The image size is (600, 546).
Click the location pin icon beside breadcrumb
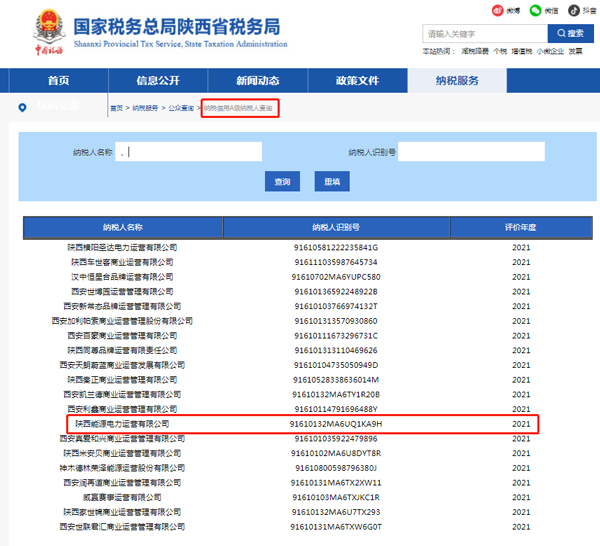[x=22, y=107]
